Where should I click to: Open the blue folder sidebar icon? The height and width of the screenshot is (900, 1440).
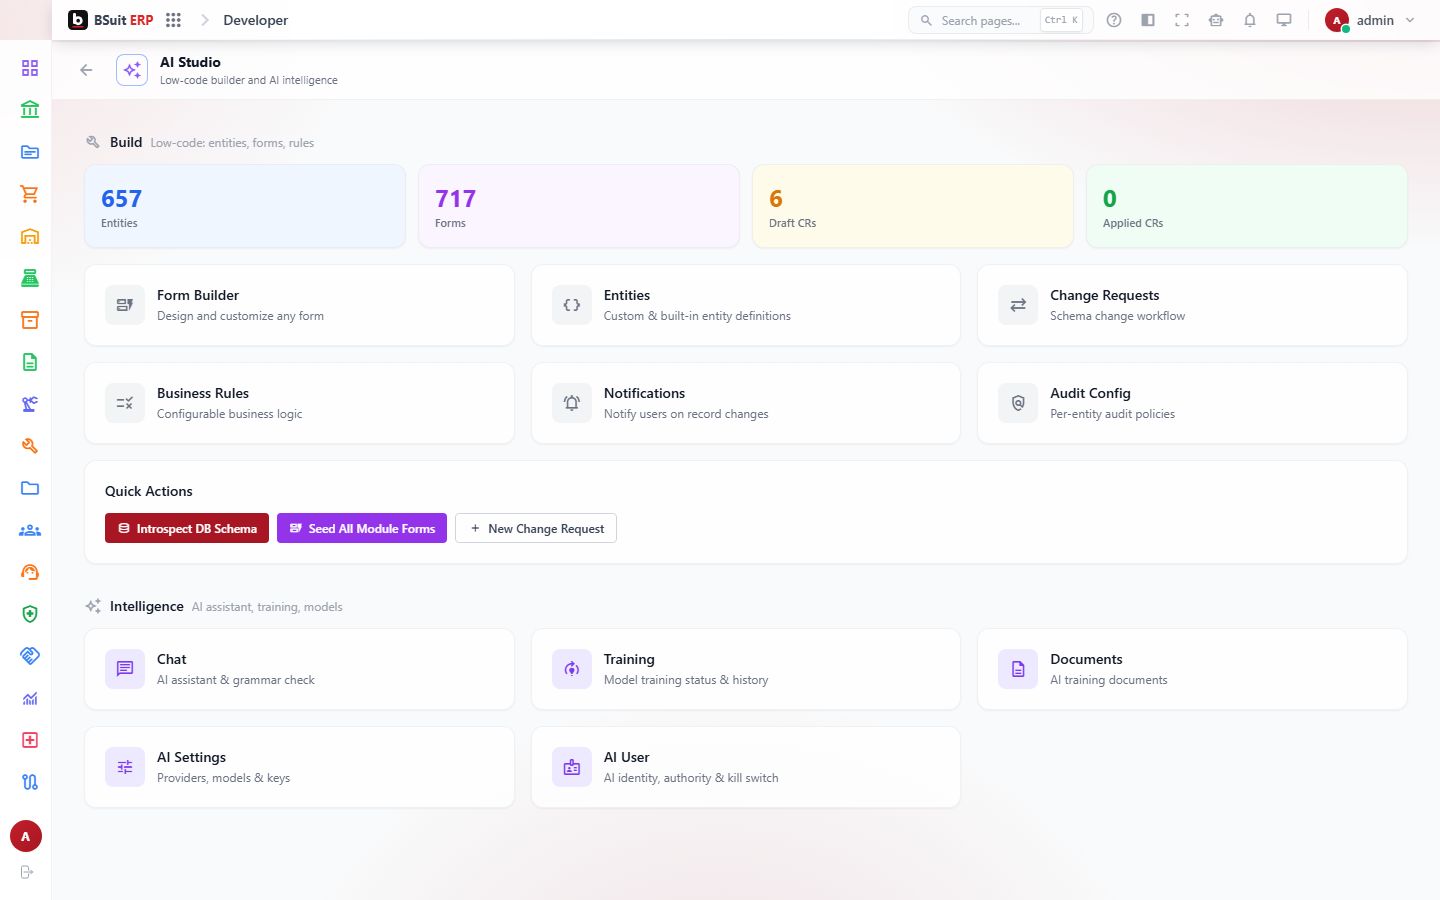pos(30,488)
